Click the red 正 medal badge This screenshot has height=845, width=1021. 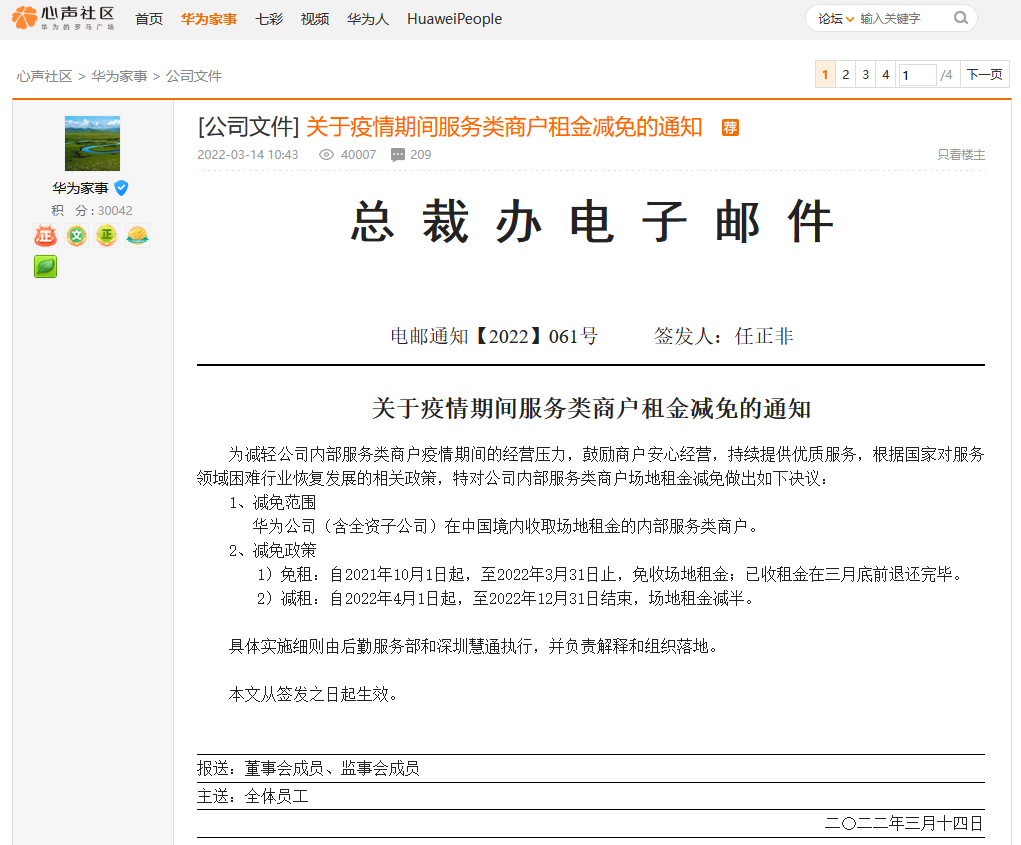(x=46, y=236)
